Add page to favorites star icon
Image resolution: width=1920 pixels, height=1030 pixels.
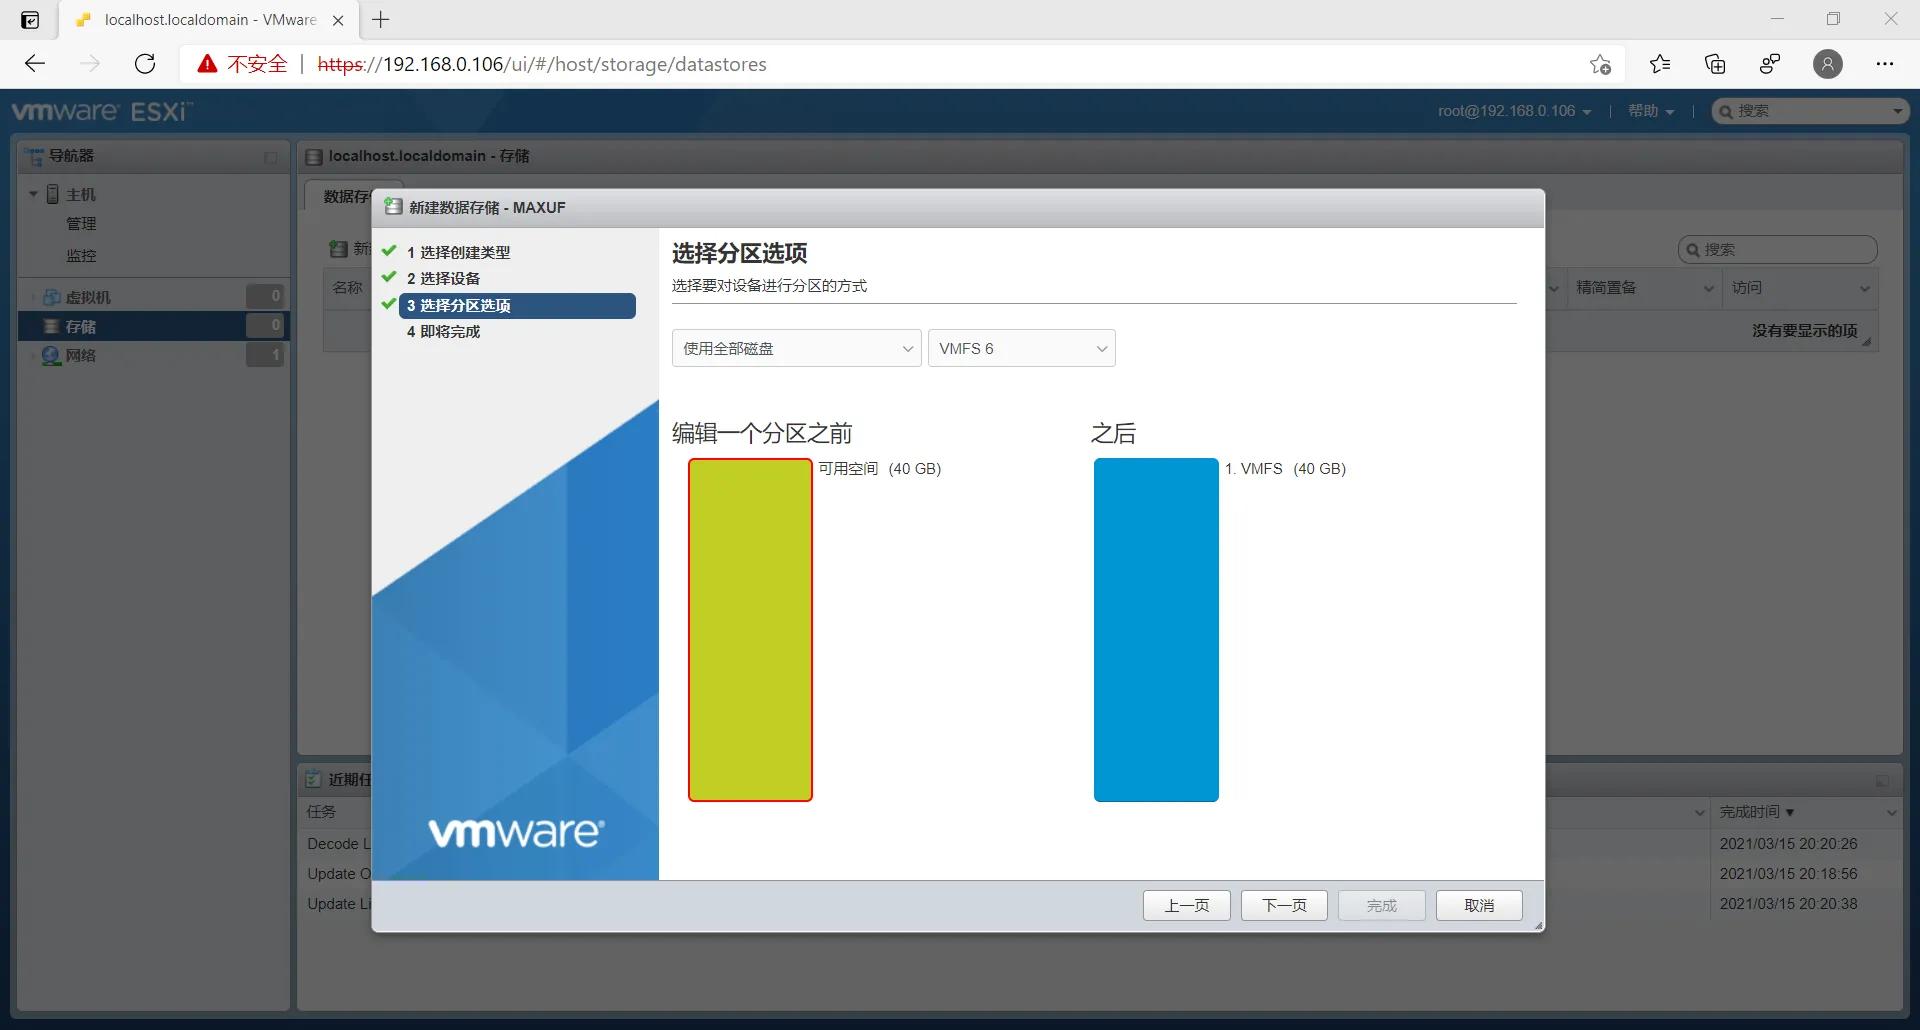pyautogui.click(x=1600, y=64)
